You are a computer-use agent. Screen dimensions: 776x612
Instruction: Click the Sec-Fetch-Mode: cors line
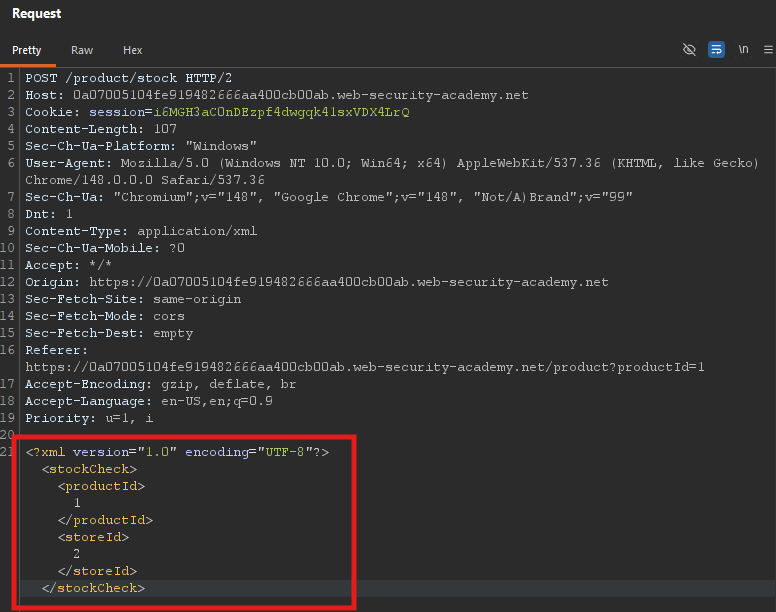(x=105, y=316)
